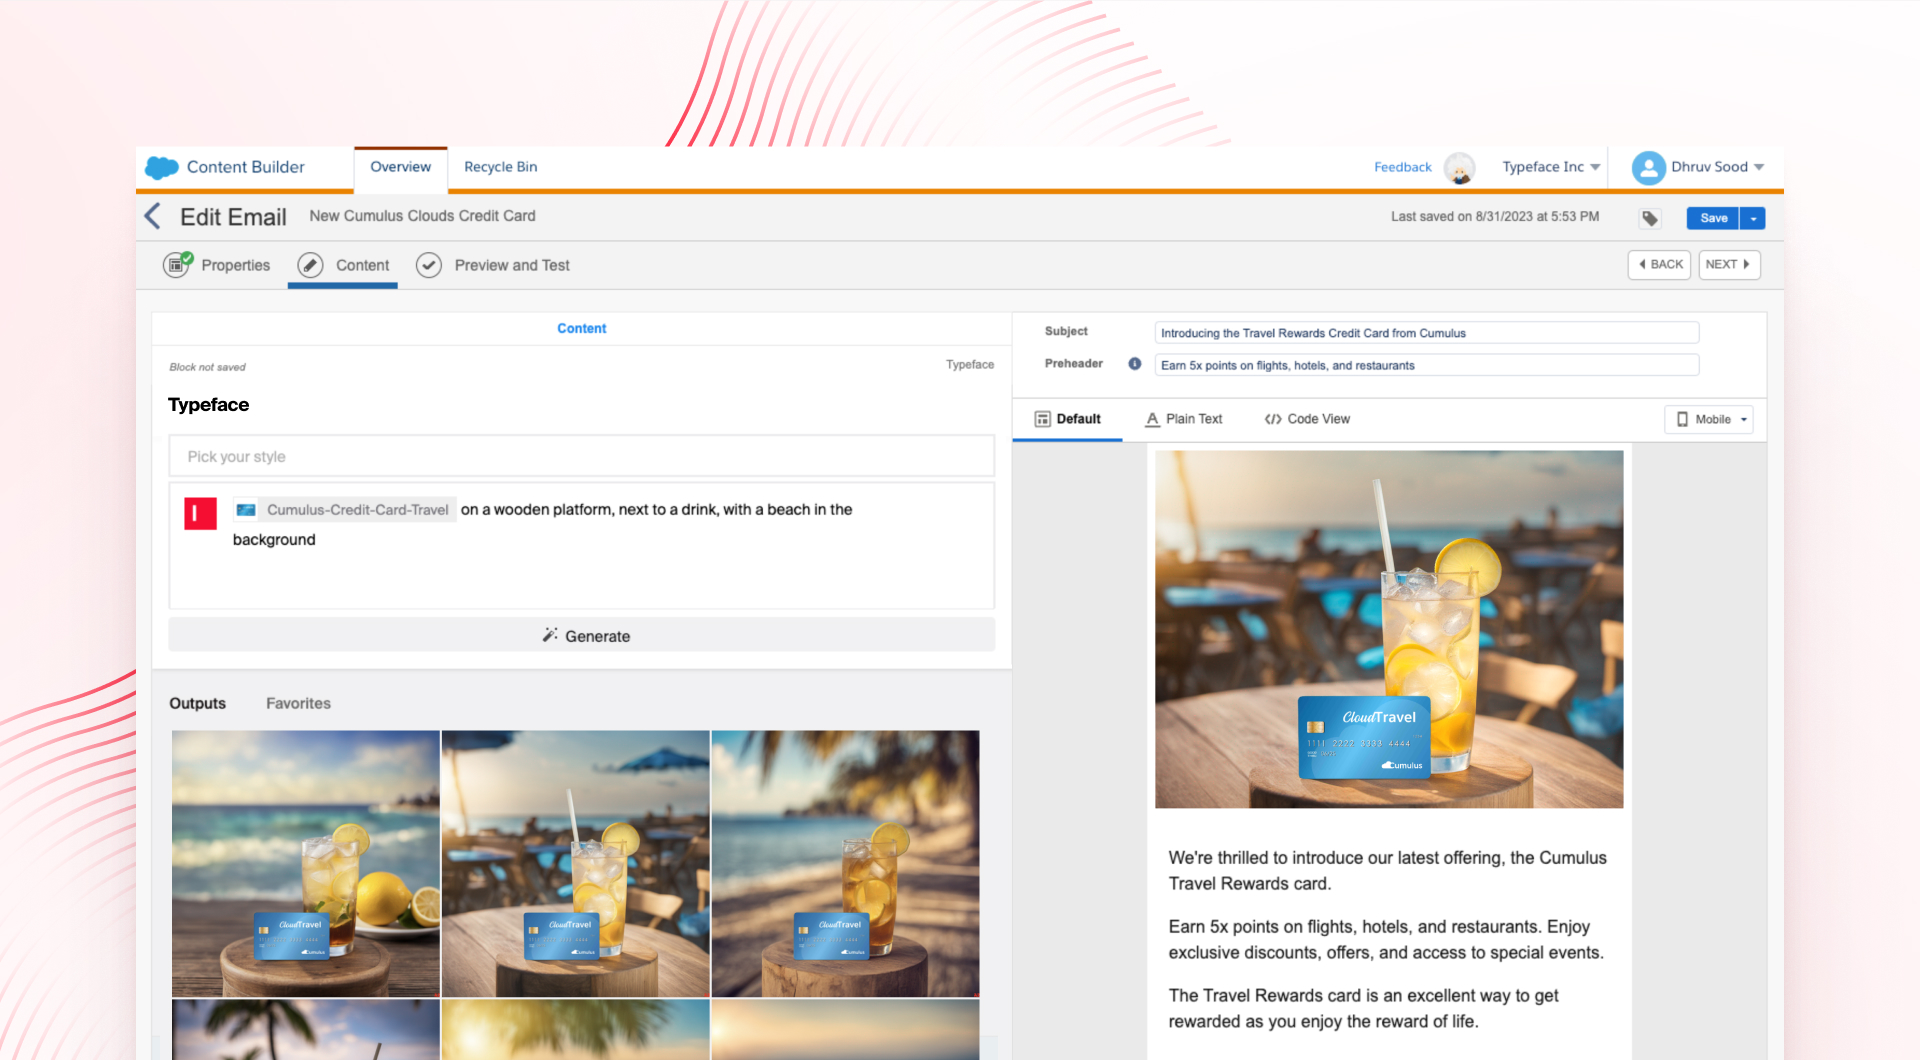Screen dimensions: 1920x1060
Task: Click the Plain Text icon
Action: coord(1152,419)
